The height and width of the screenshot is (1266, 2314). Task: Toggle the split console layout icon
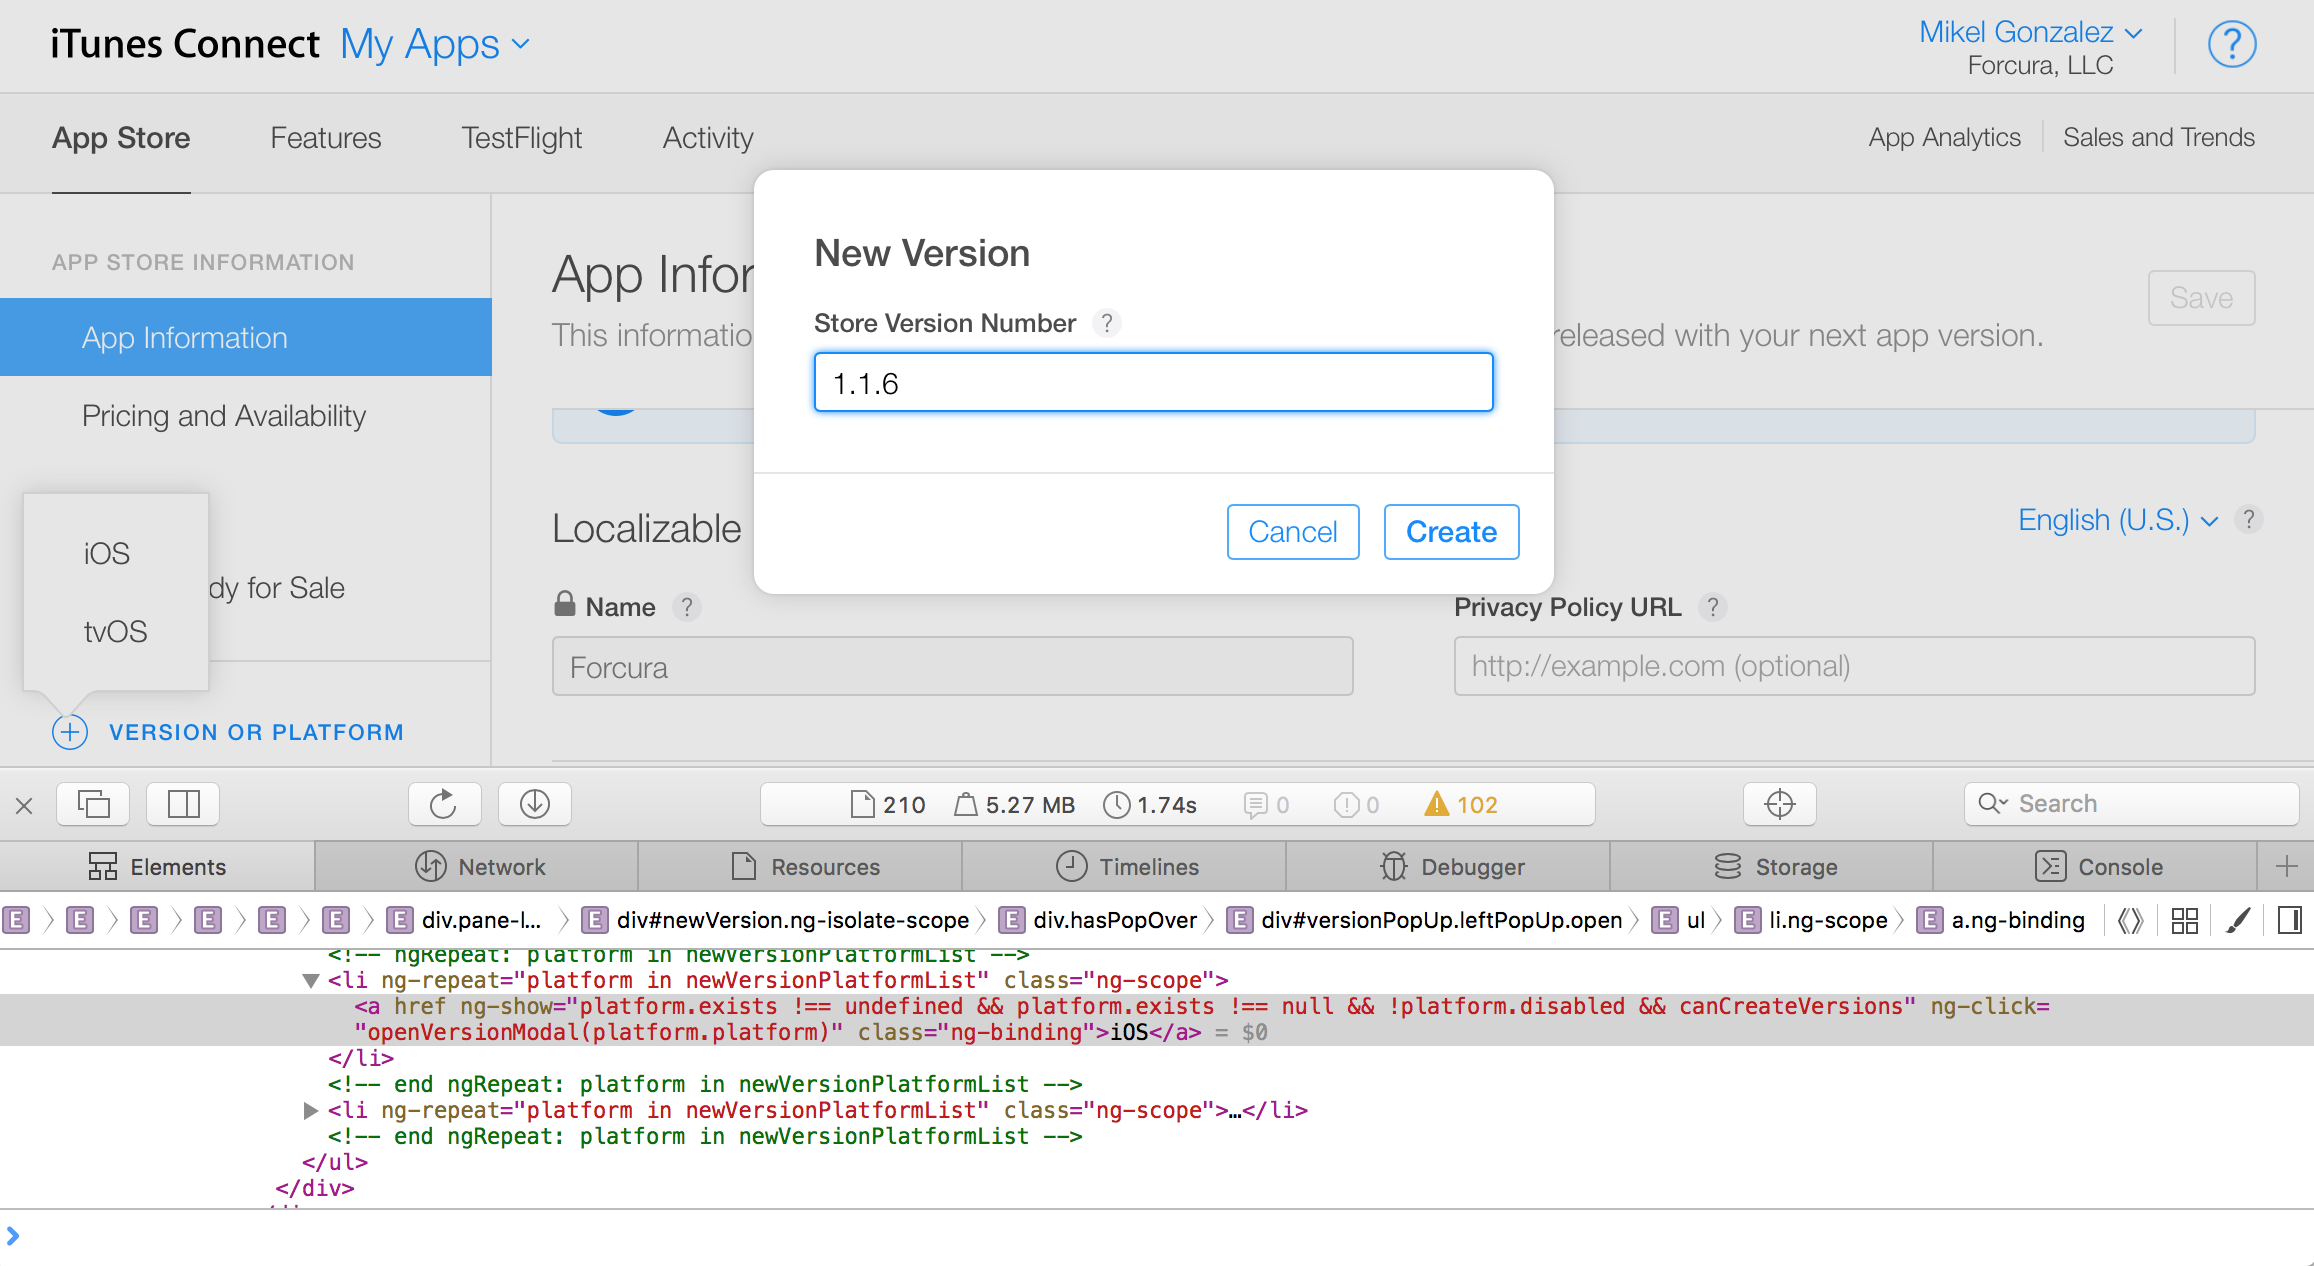tap(183, 804)
